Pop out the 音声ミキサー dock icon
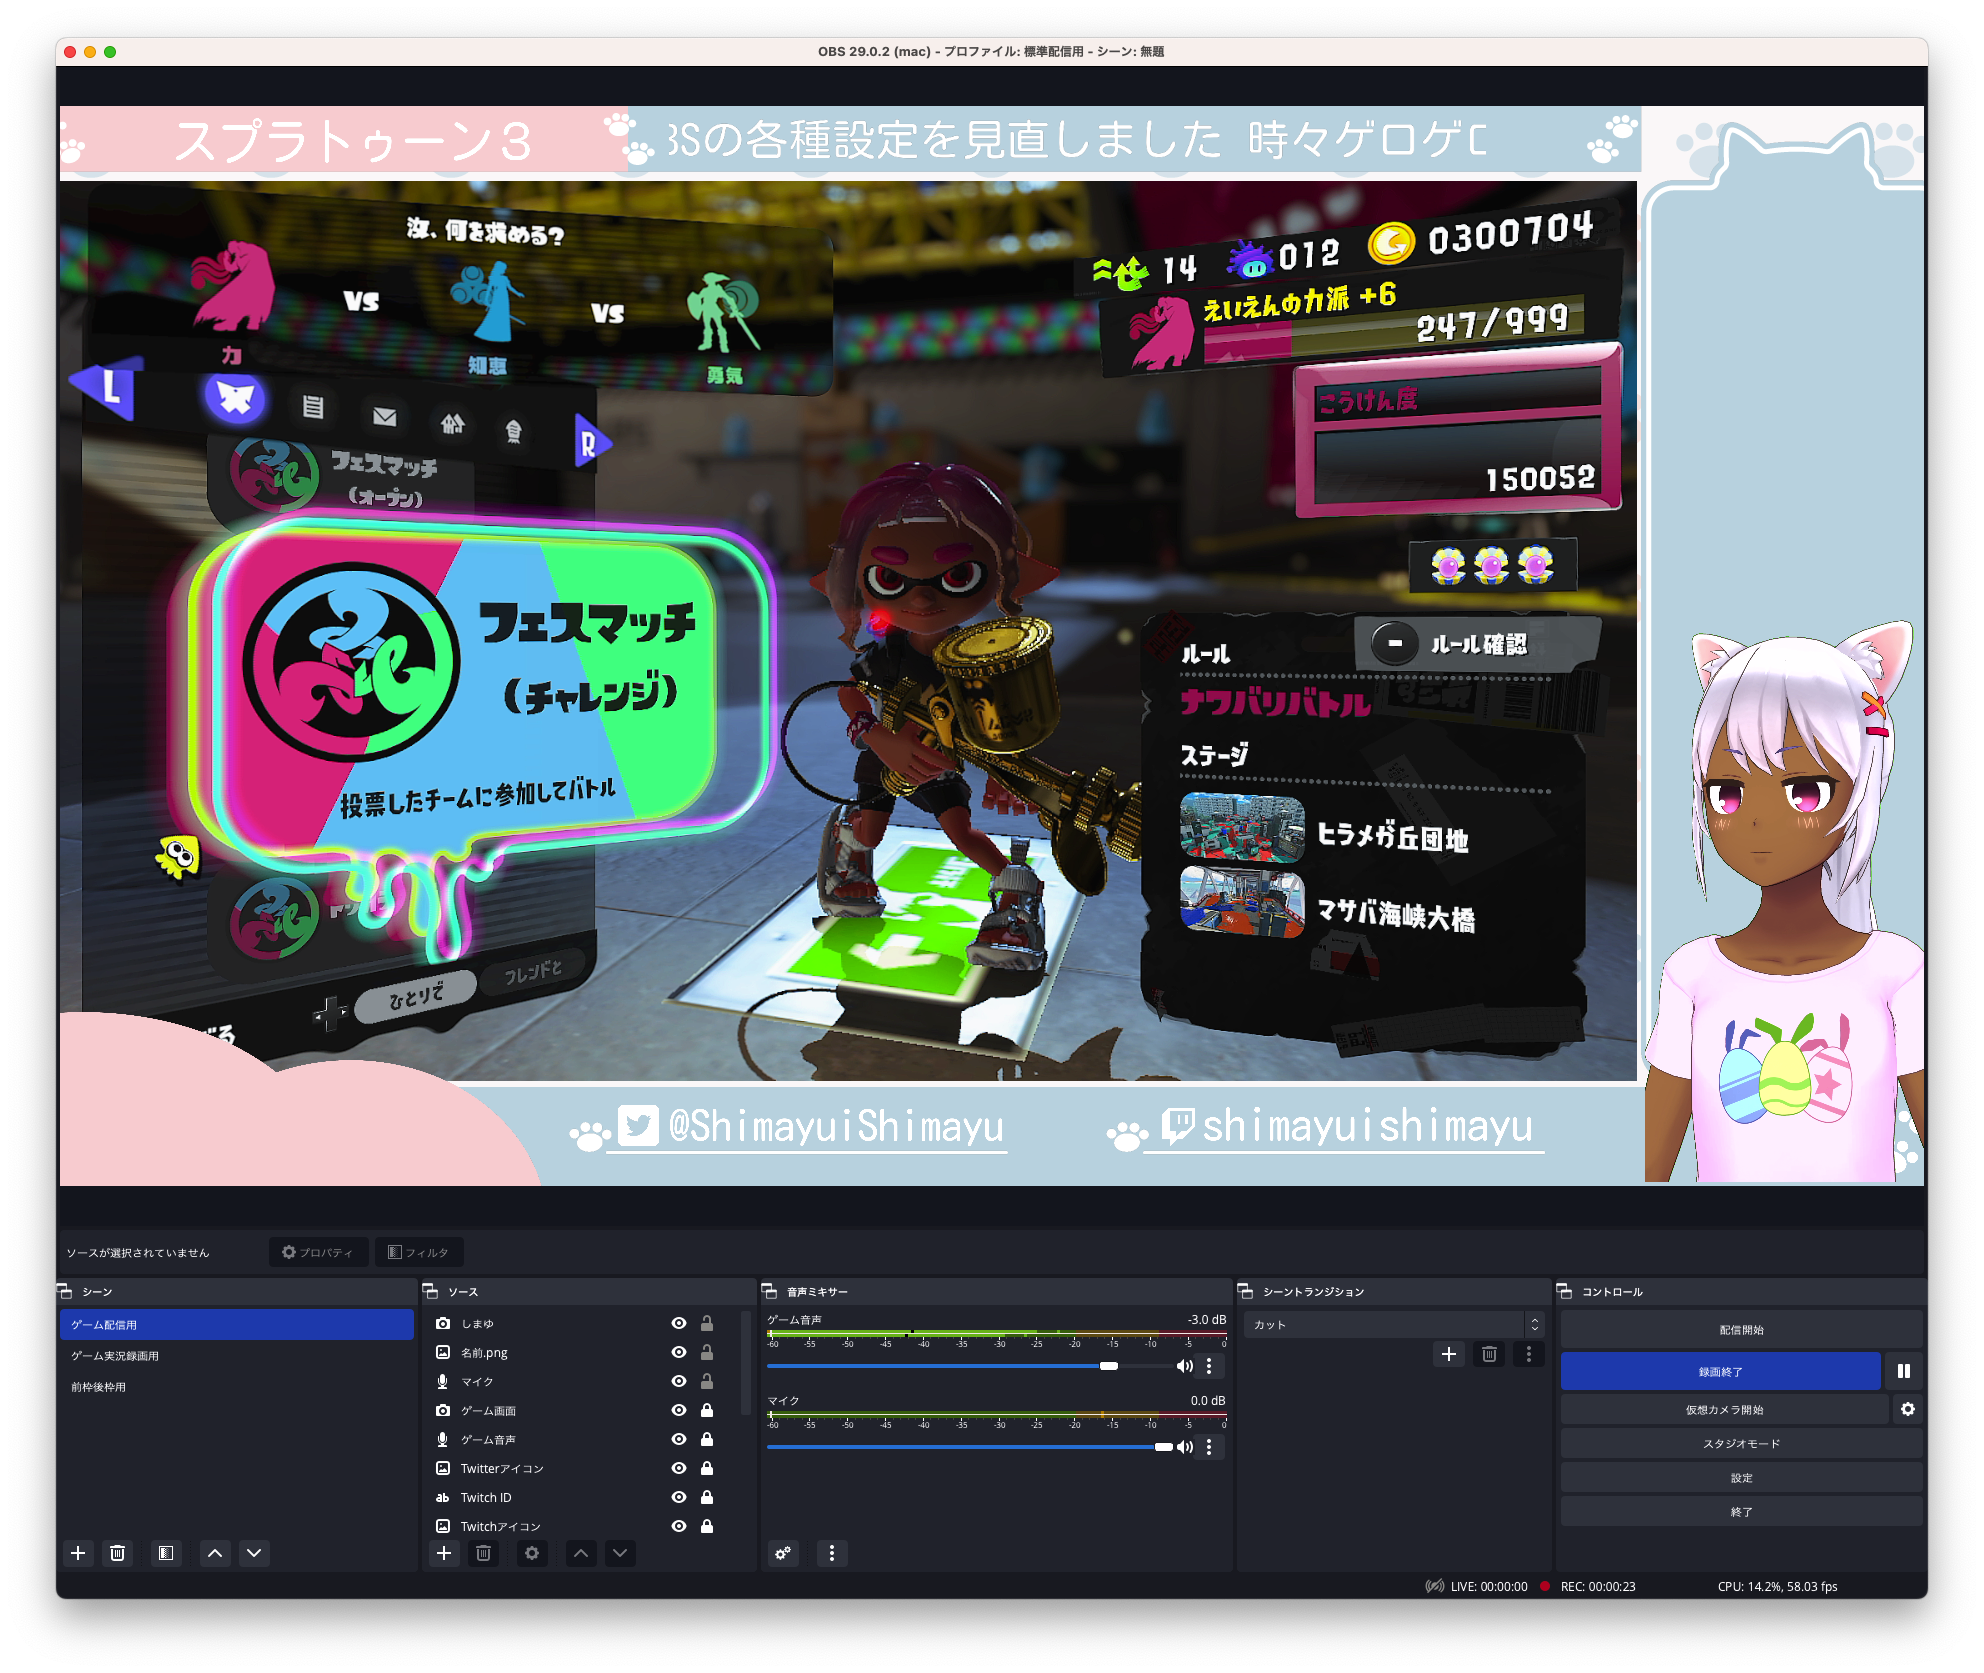The height and width of the screenshot is (1673, 1984). [770, 1292]
